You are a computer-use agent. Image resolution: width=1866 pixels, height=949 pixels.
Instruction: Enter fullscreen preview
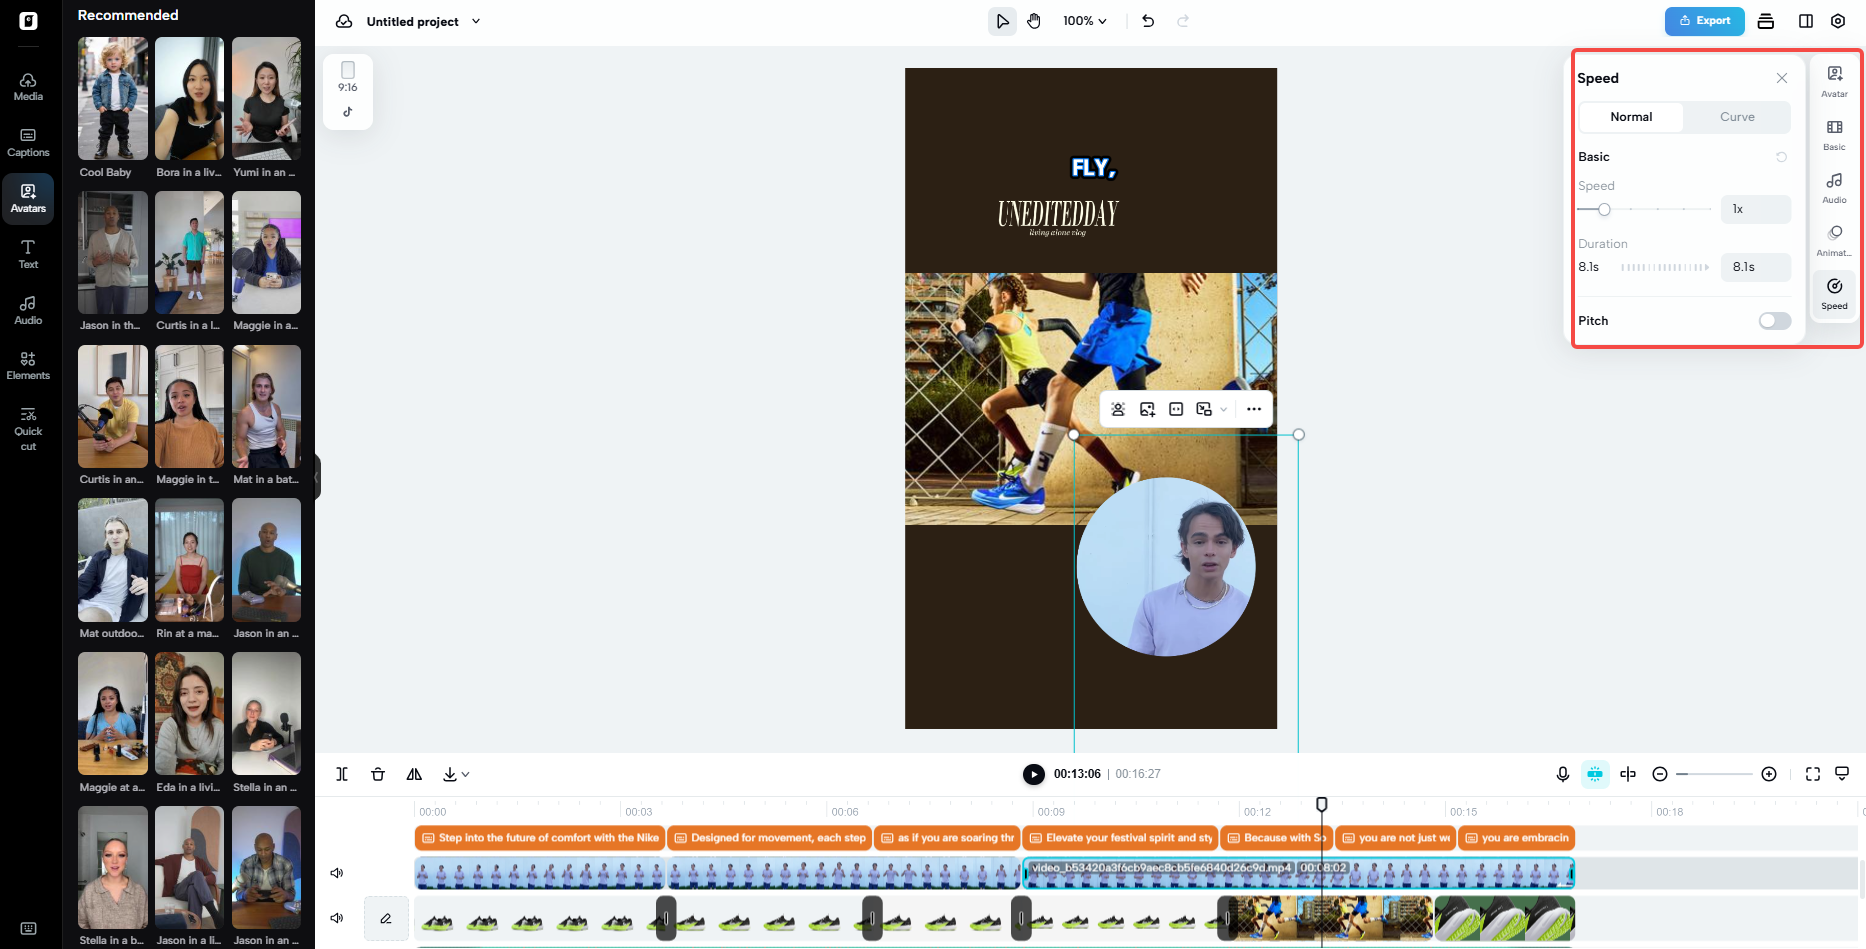[x=1813, y=774]
